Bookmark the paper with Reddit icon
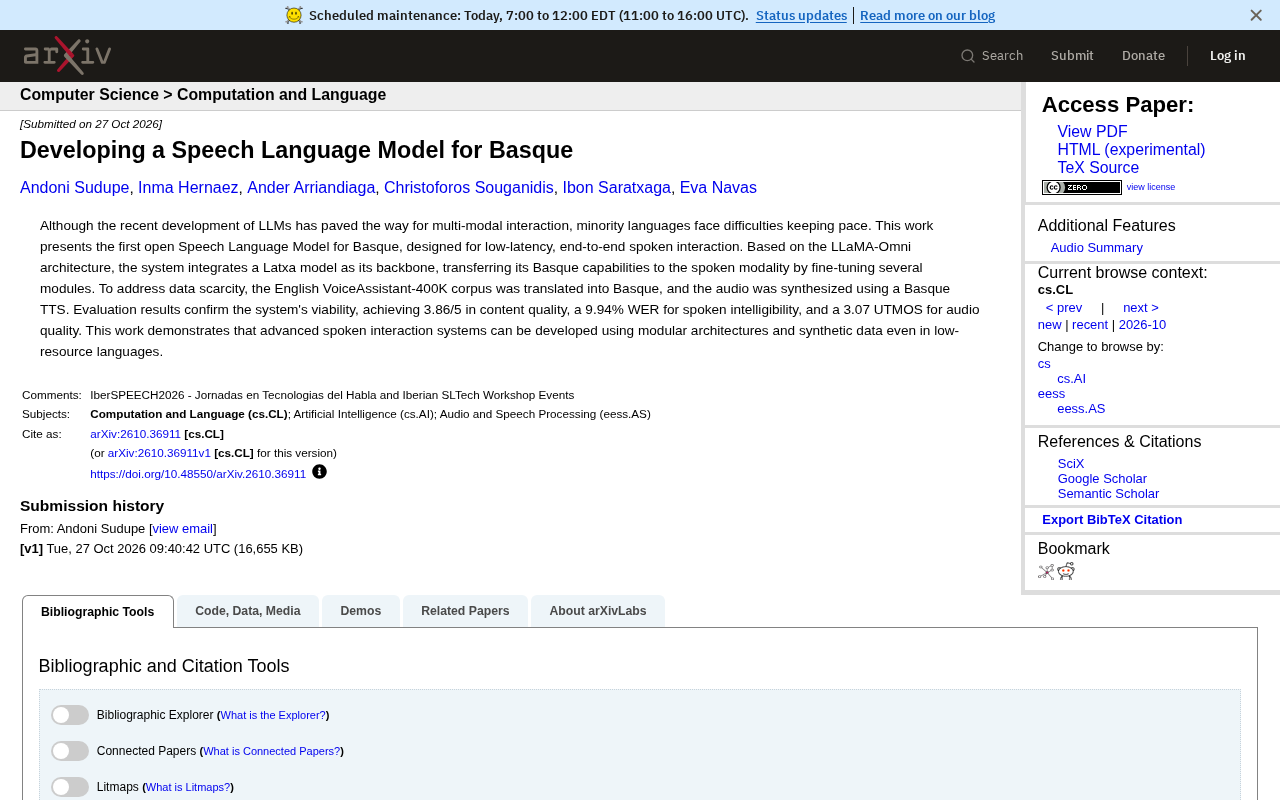Screen dimensions: 1280x800 click(x=1066, y=571)
